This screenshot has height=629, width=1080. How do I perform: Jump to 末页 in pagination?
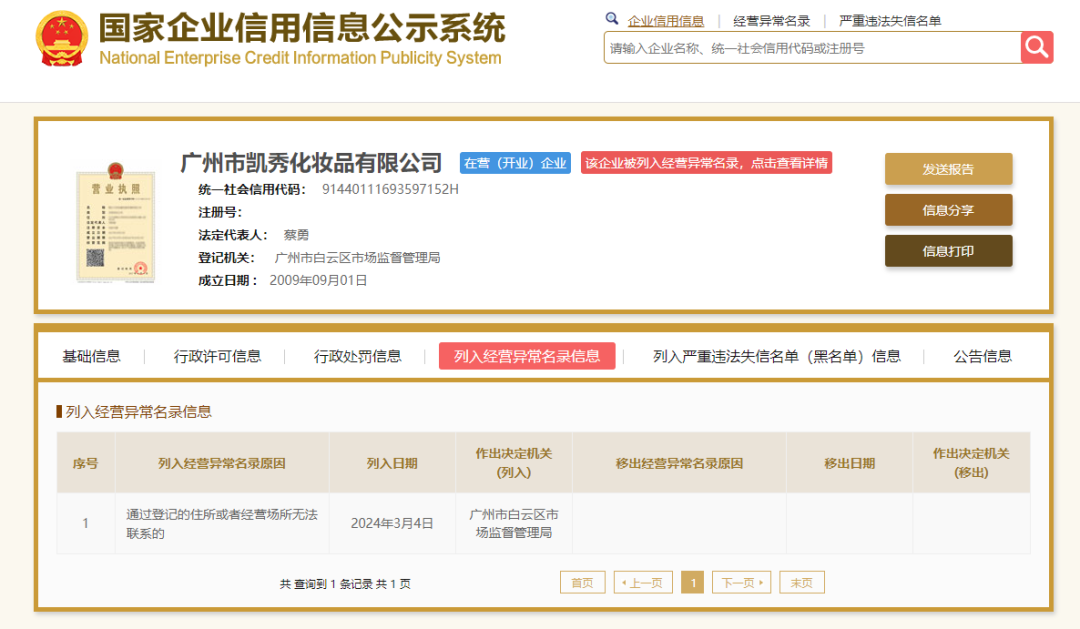tap(802, 583)
